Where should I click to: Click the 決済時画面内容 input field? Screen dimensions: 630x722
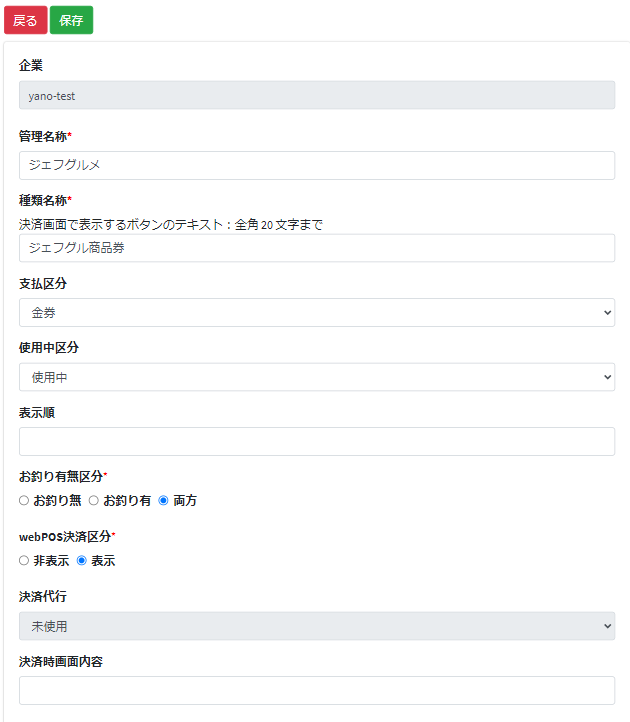pos(316,690)
